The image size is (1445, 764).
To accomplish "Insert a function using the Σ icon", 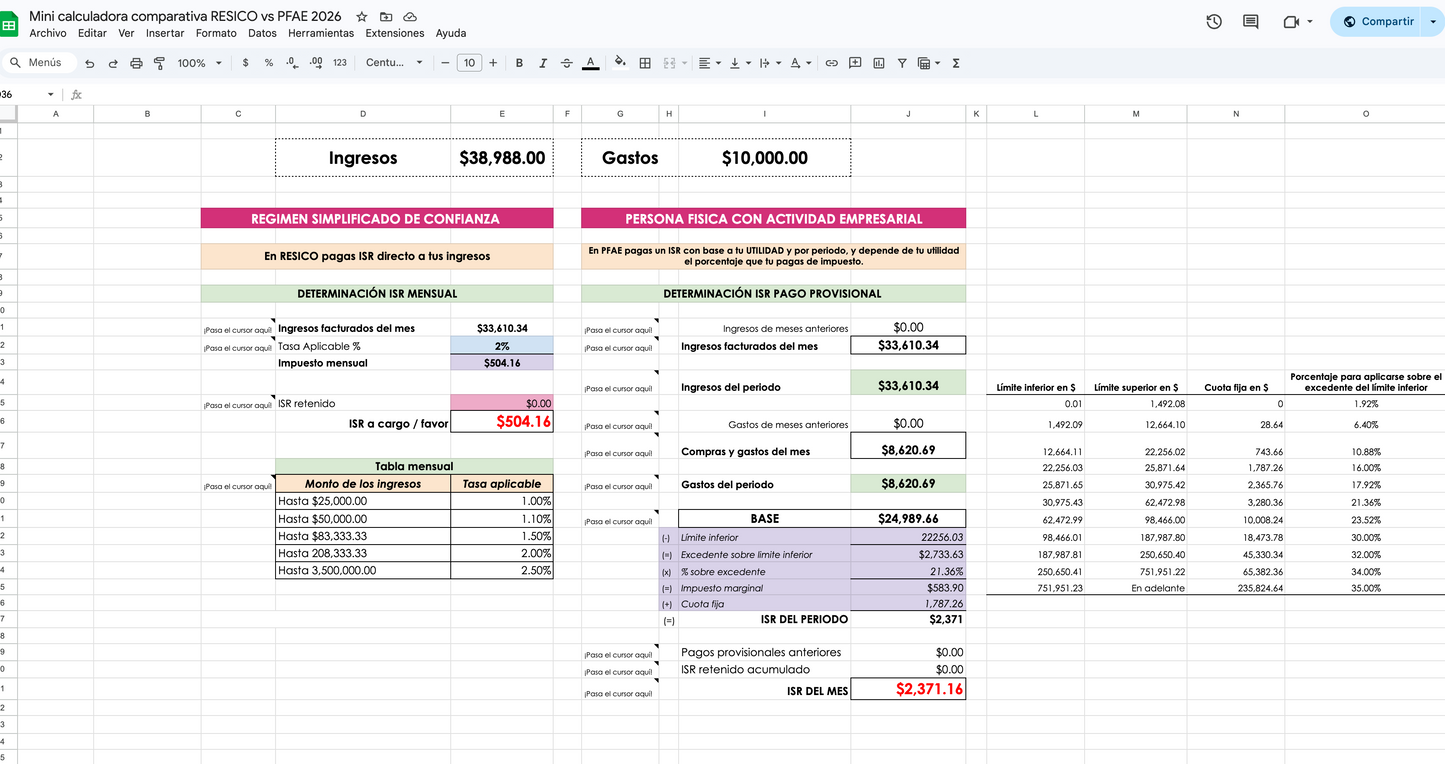I will 955,62.
